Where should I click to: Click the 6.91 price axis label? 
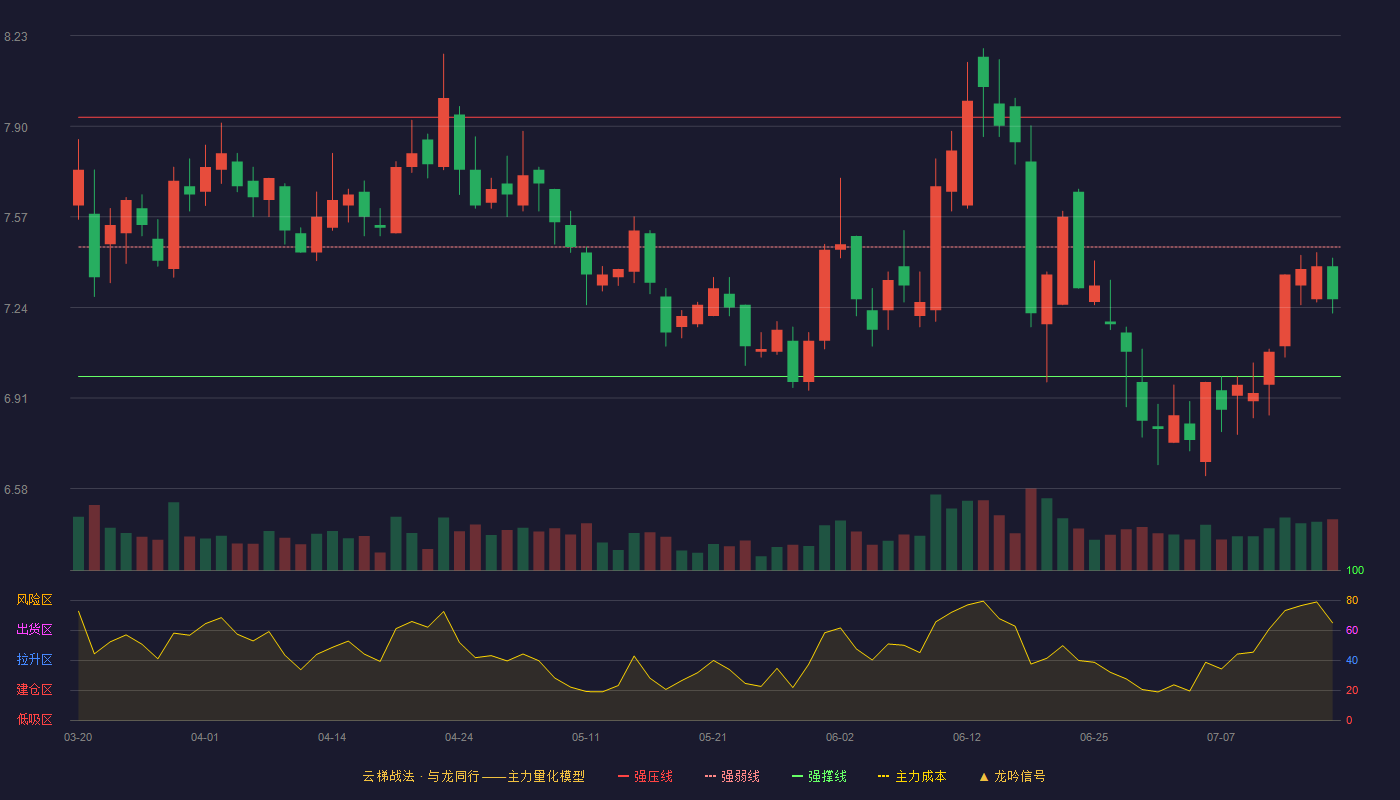coord(16,399)
